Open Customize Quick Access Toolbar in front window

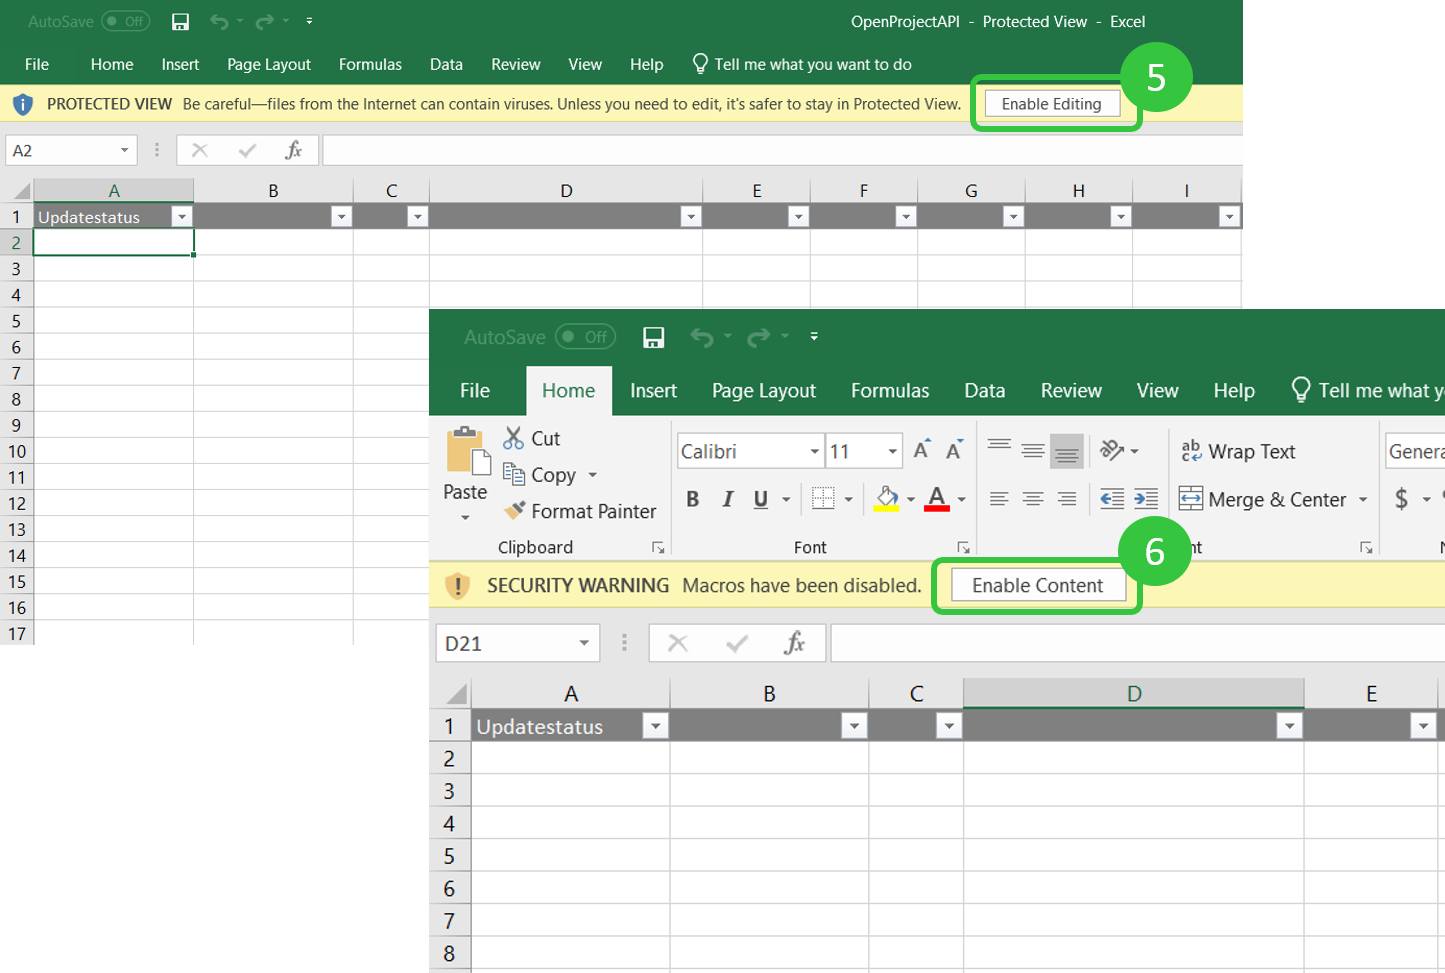[x=814, y=337]
